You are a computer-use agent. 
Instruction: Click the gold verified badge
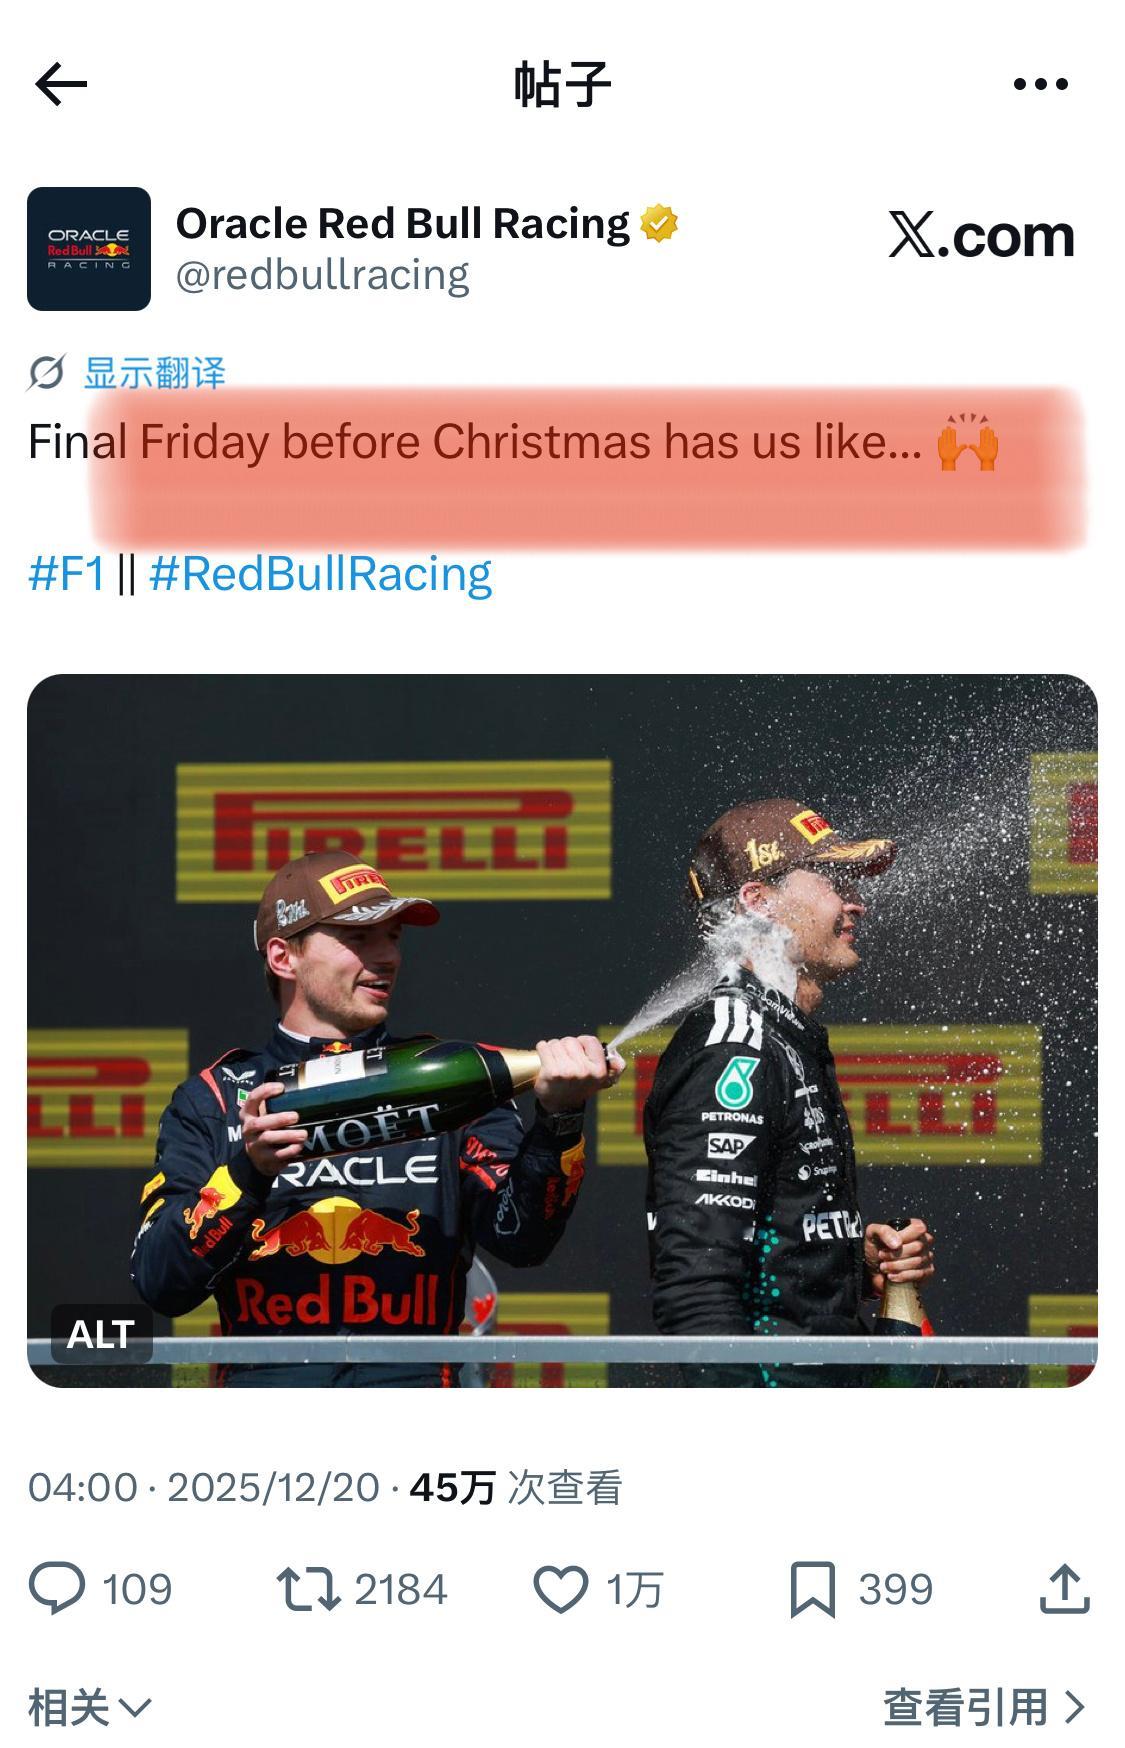click(x=659, y=224)
